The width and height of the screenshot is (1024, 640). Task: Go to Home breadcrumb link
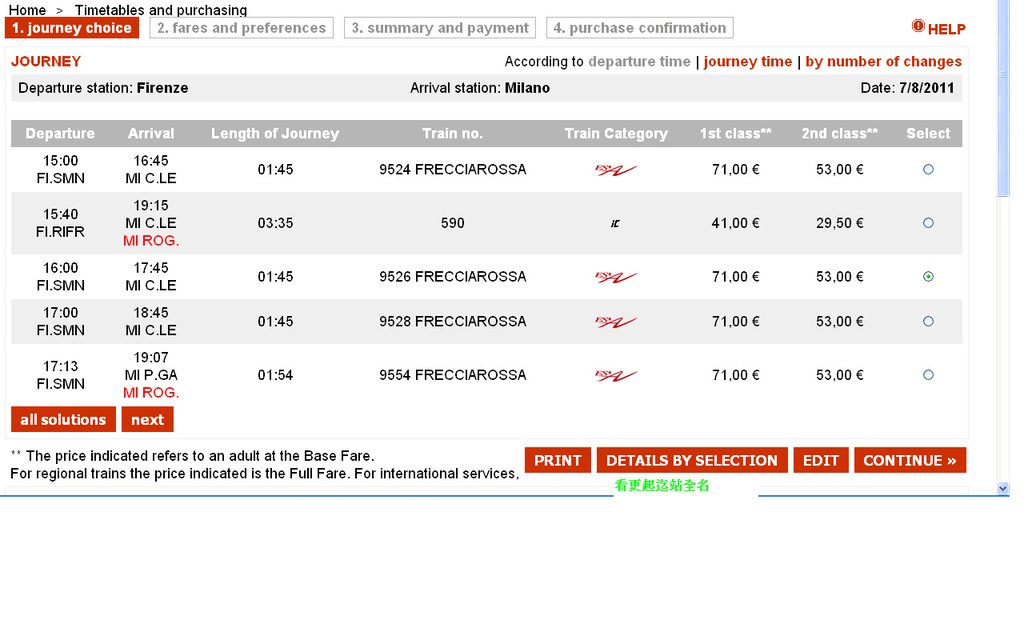click(x=27, y=10)
